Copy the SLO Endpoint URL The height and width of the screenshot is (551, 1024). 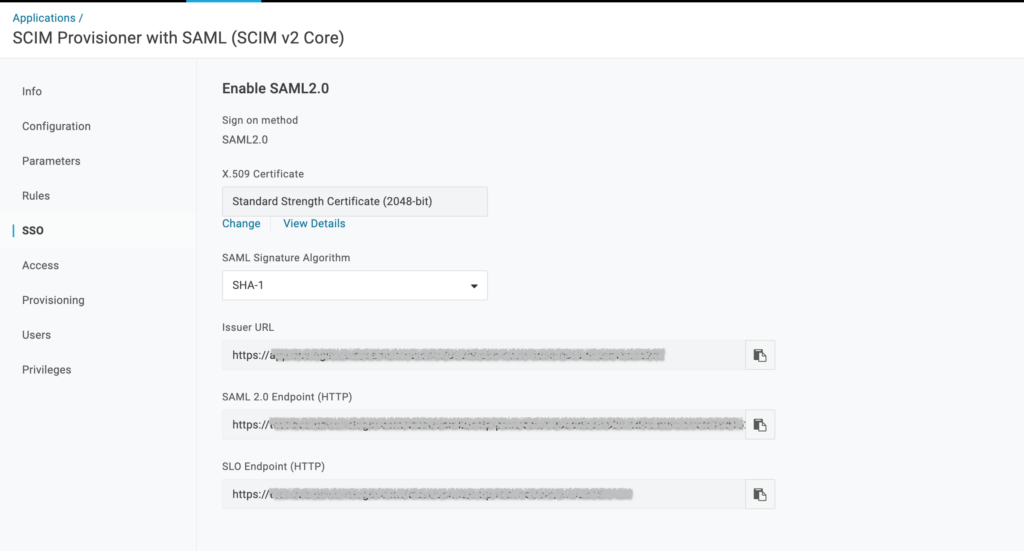pos(760,494)
